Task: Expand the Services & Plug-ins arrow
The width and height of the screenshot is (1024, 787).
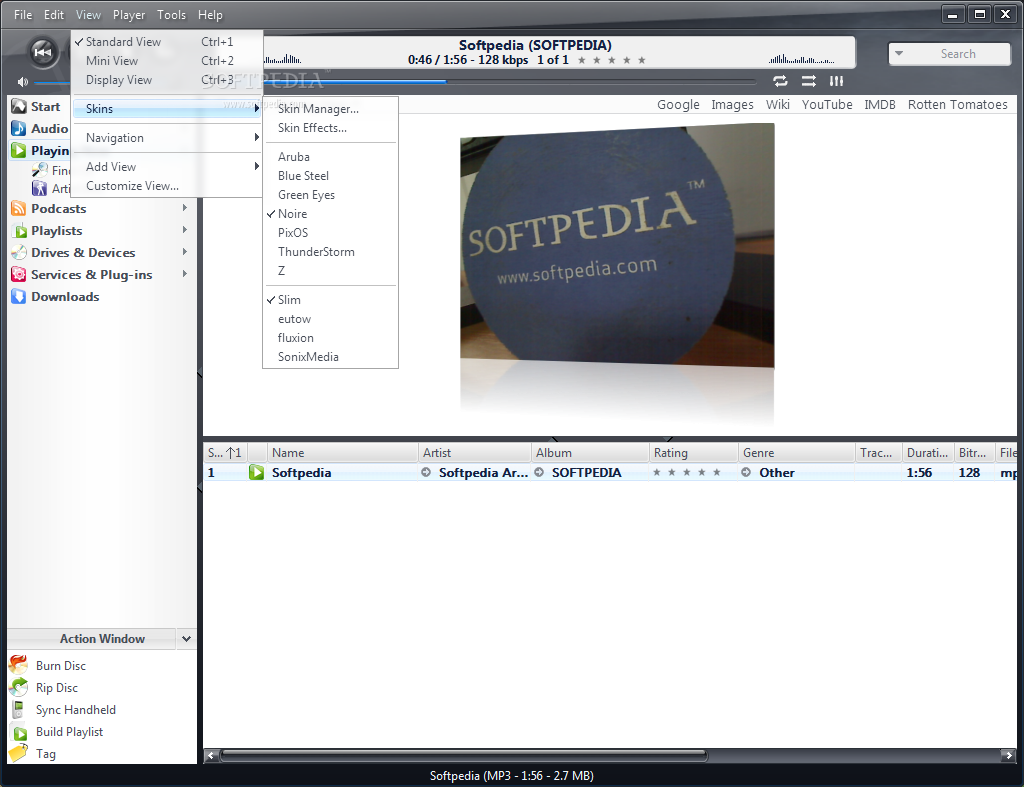Action: click(x=185, y=274)
